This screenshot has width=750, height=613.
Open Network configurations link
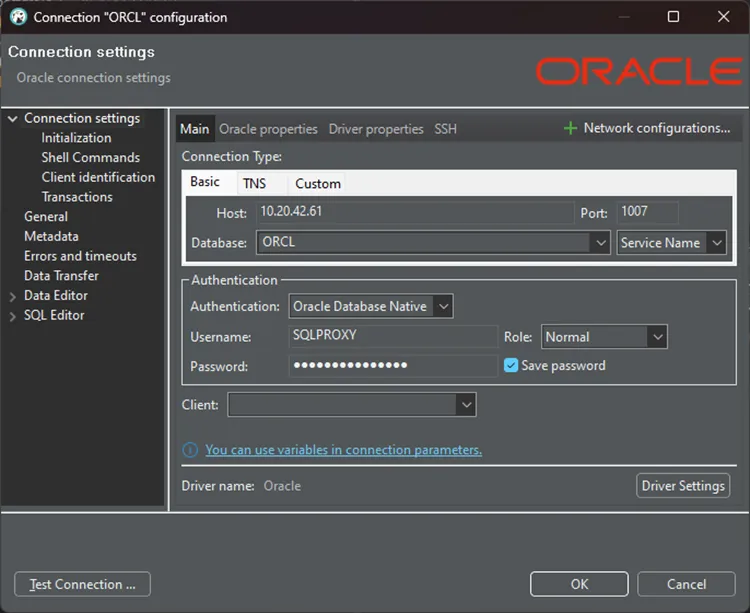[x=657, y=128]
